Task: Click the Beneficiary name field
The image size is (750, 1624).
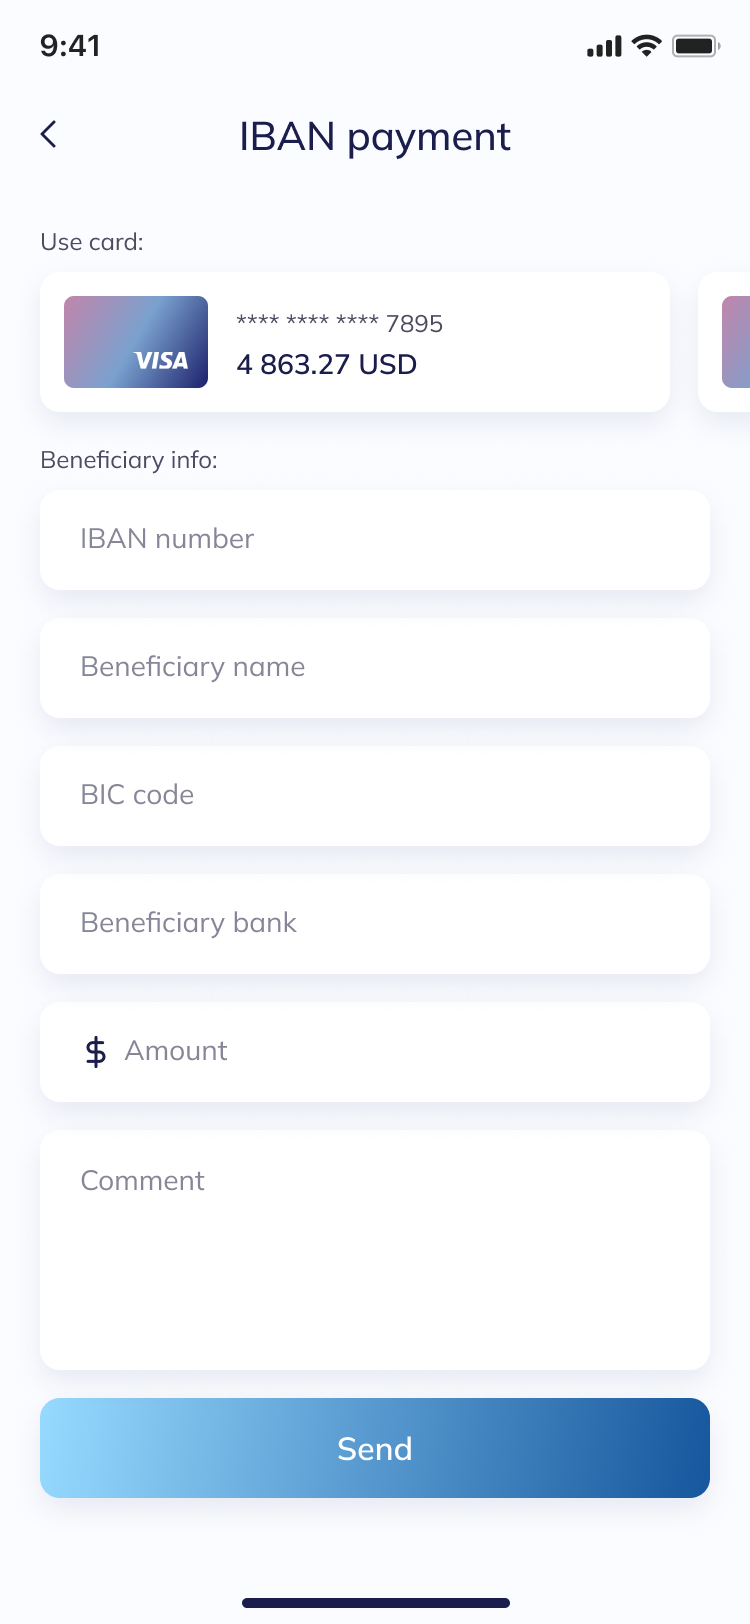Action: click(x=375, y=668)
